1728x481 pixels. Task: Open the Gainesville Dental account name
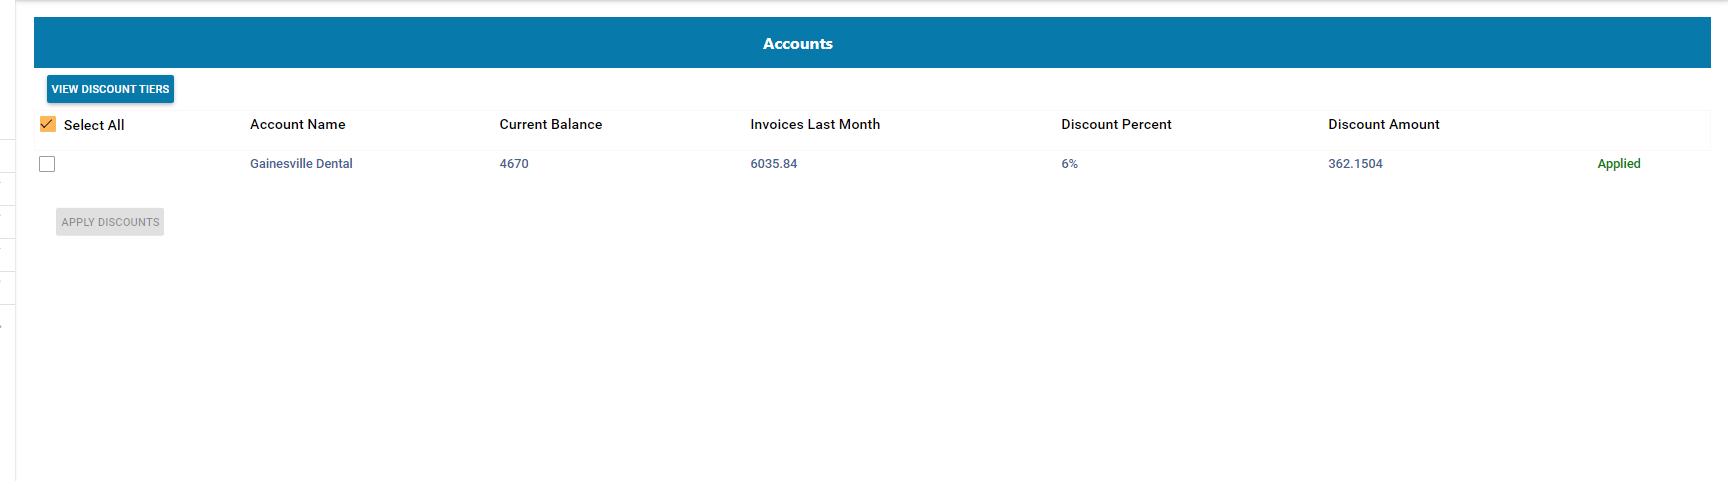tap(301, 164)
